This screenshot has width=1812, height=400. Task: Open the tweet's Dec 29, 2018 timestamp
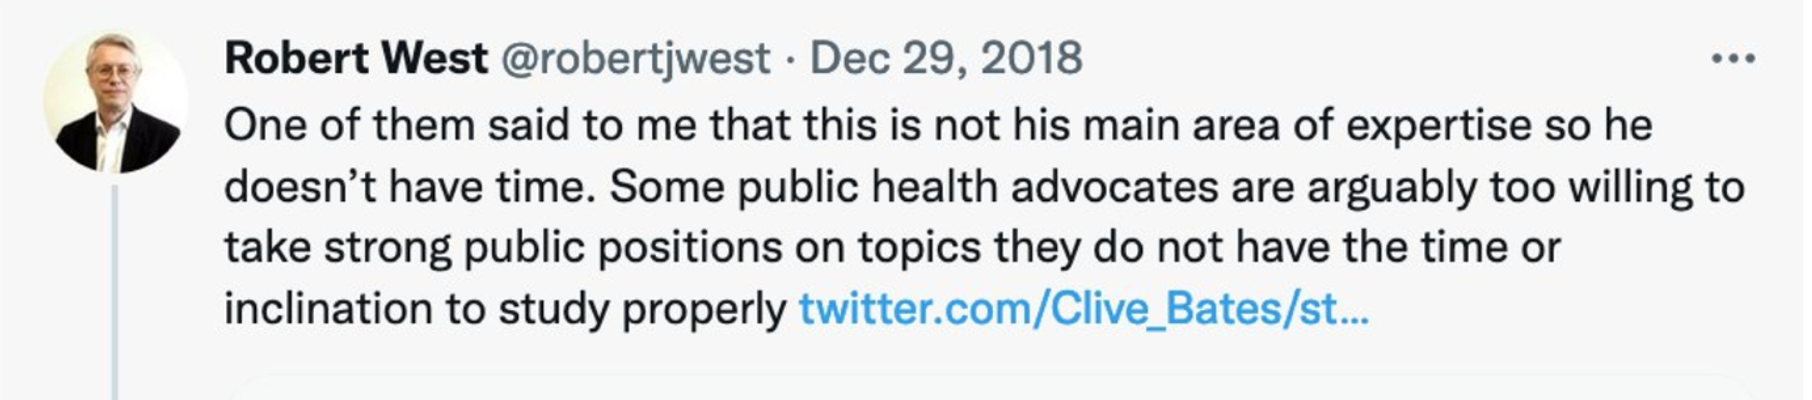pyautogui.click(x=945, y=59)
